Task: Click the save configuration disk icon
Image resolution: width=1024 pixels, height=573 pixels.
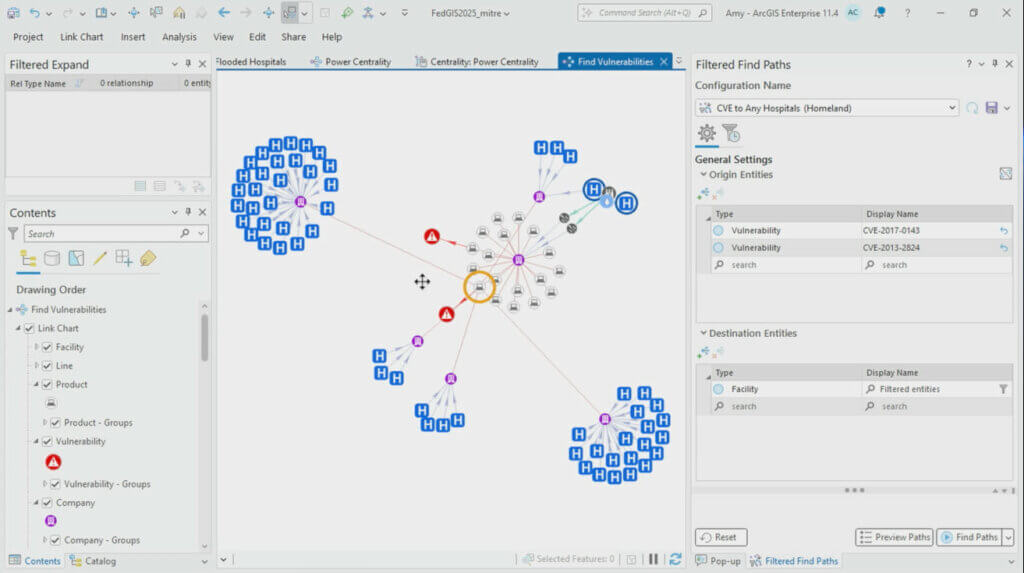Action: pyautogui.click(x=992, y=108)
